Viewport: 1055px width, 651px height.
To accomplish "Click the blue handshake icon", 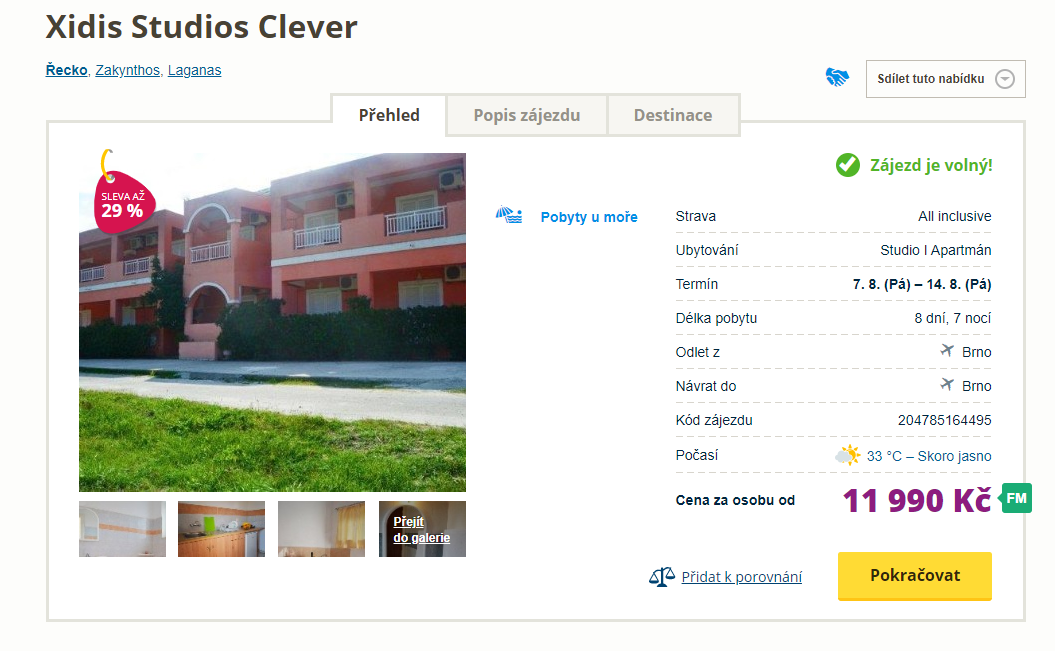I will [837, 78].
